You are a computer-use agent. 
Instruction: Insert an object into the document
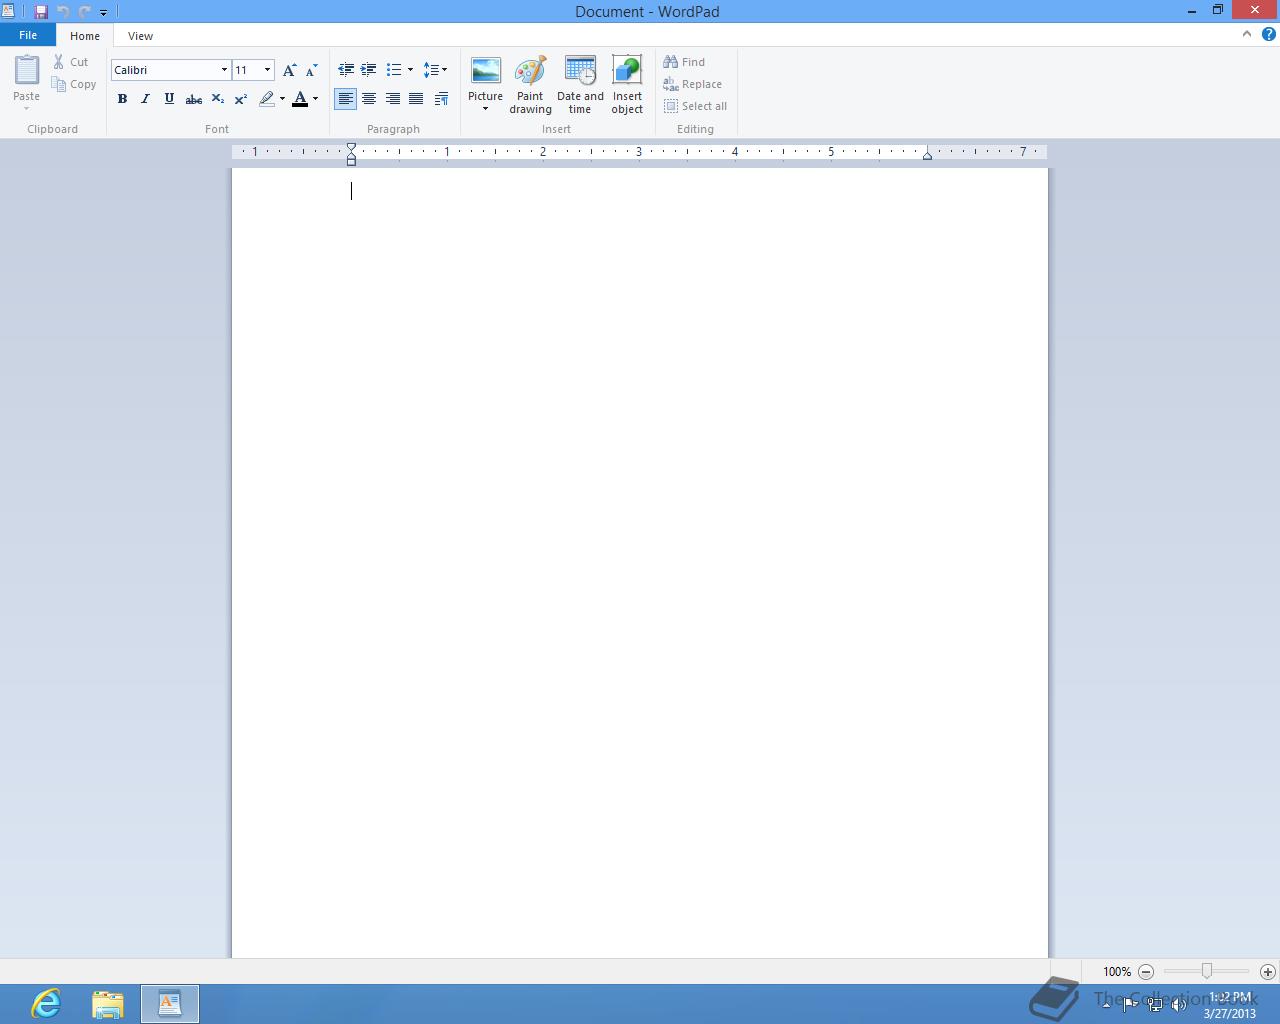[x=627, y=85]
